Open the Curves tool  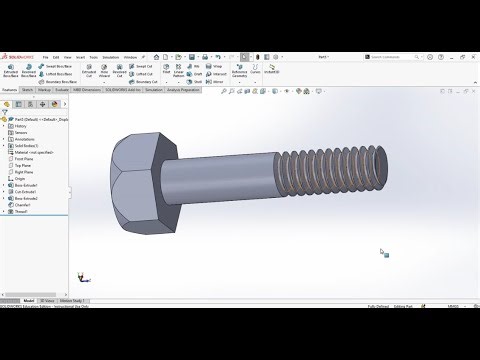point(255,69)
